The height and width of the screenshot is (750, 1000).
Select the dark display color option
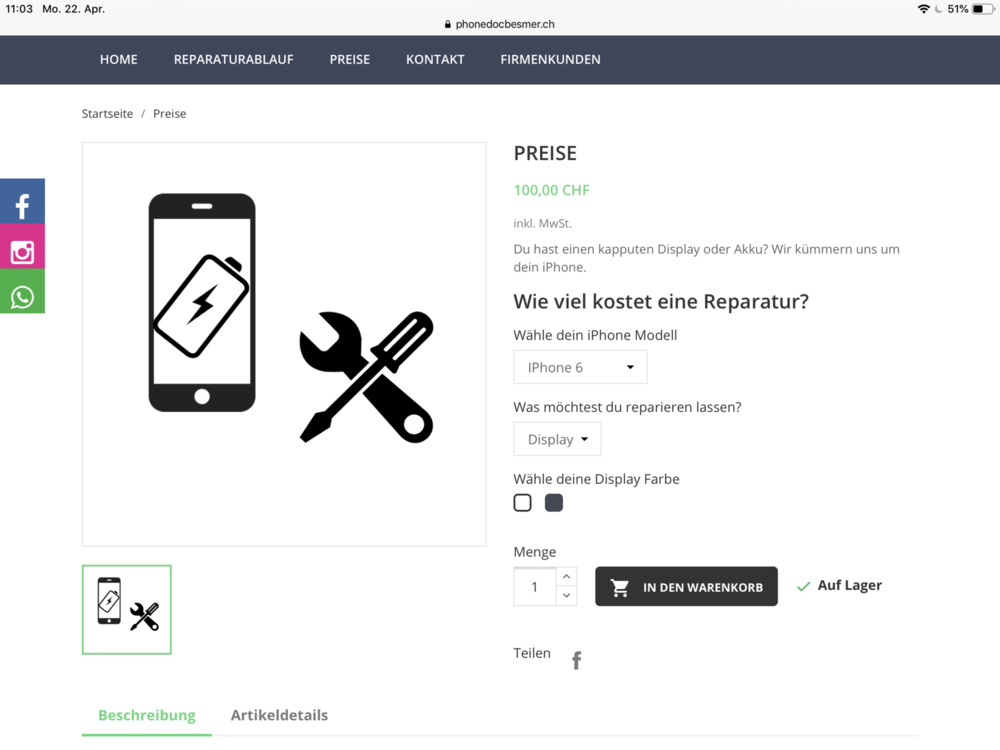point(554,503)
